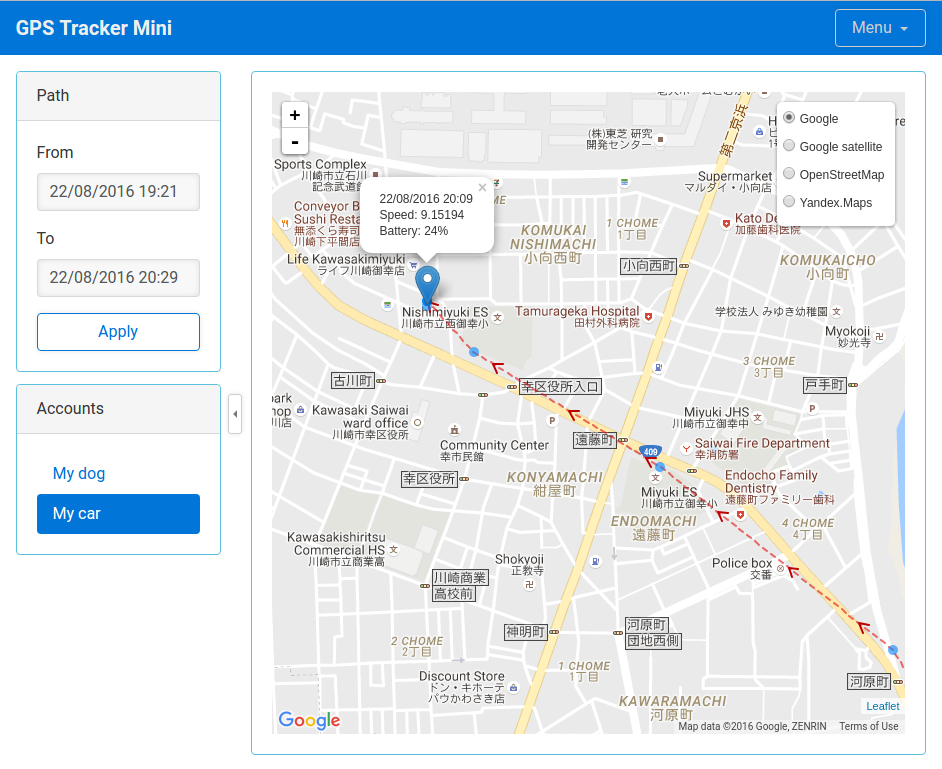Click the 神明町 bus stop label
The height and width of the screenshot is (769, 942).
pyautogui.click(x=526, y=632)
